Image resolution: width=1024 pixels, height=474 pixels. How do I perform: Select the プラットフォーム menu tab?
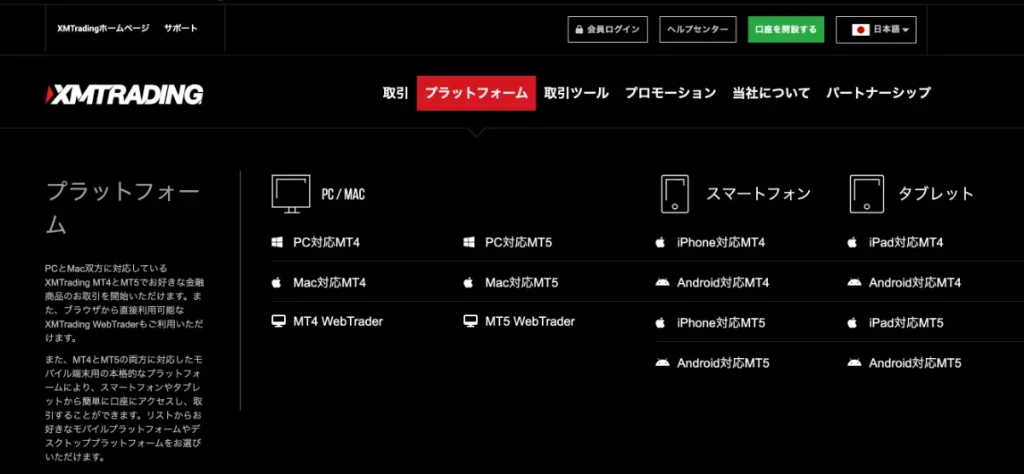coord(476,93)
